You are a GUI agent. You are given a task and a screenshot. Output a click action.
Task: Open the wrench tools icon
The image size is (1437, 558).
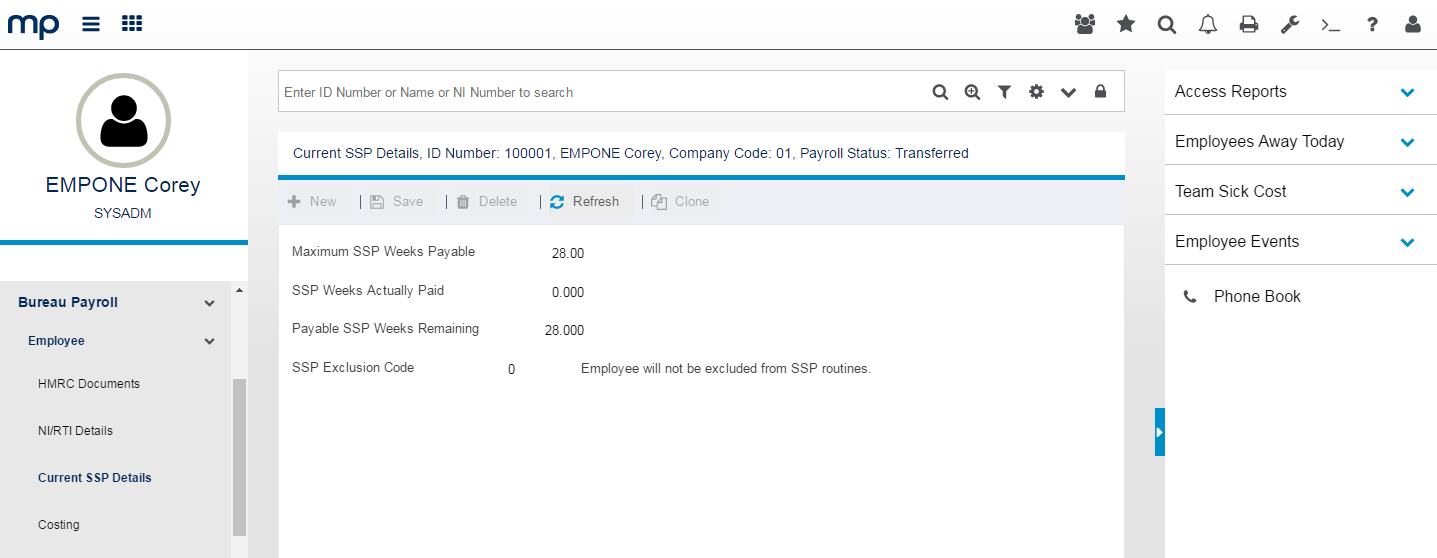[x=1290, y=25]
